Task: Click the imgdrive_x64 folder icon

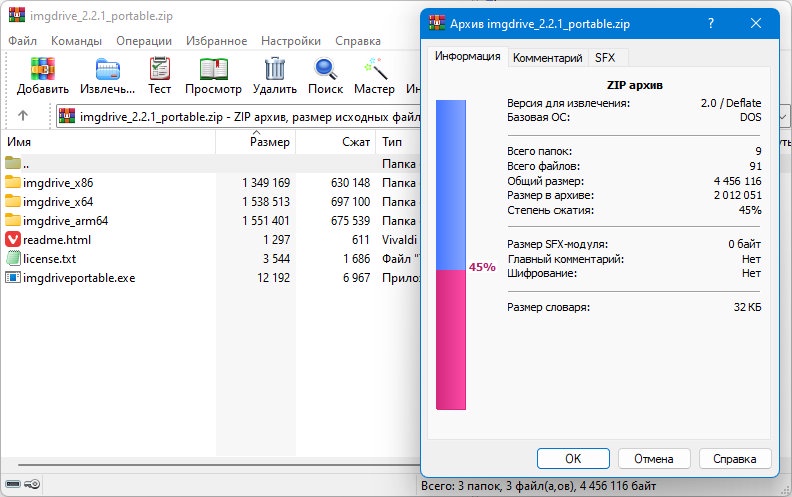Action: pyautogui.click(x=13, y=201)
